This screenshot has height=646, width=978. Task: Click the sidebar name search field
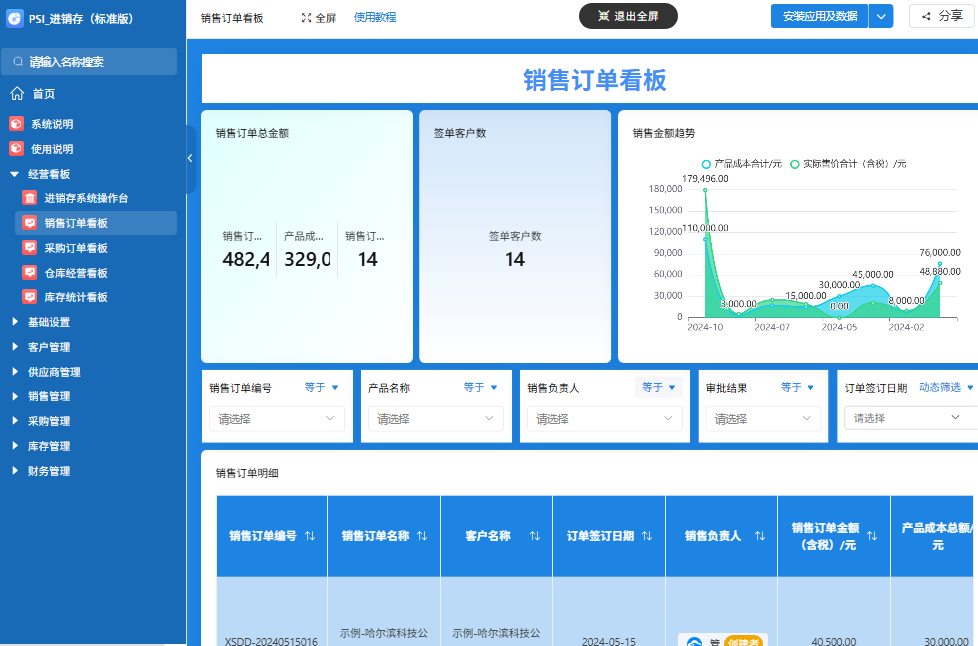(x=88, y=61)
